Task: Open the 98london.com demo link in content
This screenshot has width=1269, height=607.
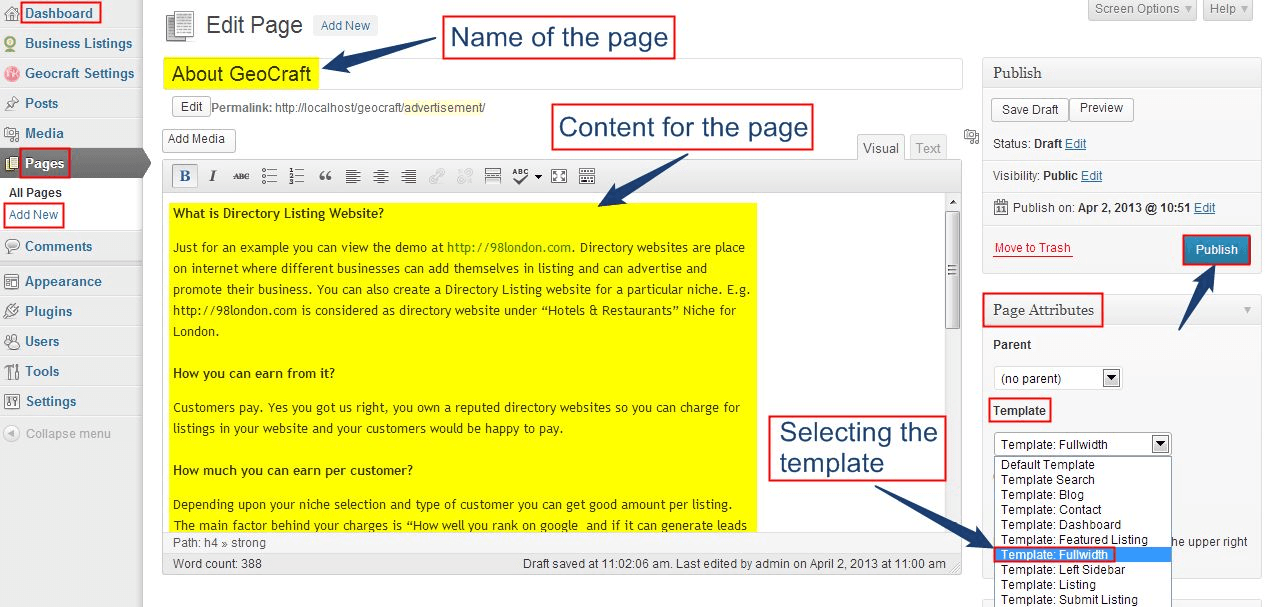Action: 509,247
